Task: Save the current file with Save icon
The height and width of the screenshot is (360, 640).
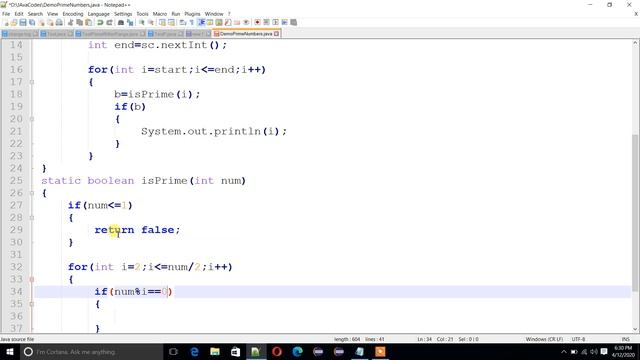Action: pos(23,22)
